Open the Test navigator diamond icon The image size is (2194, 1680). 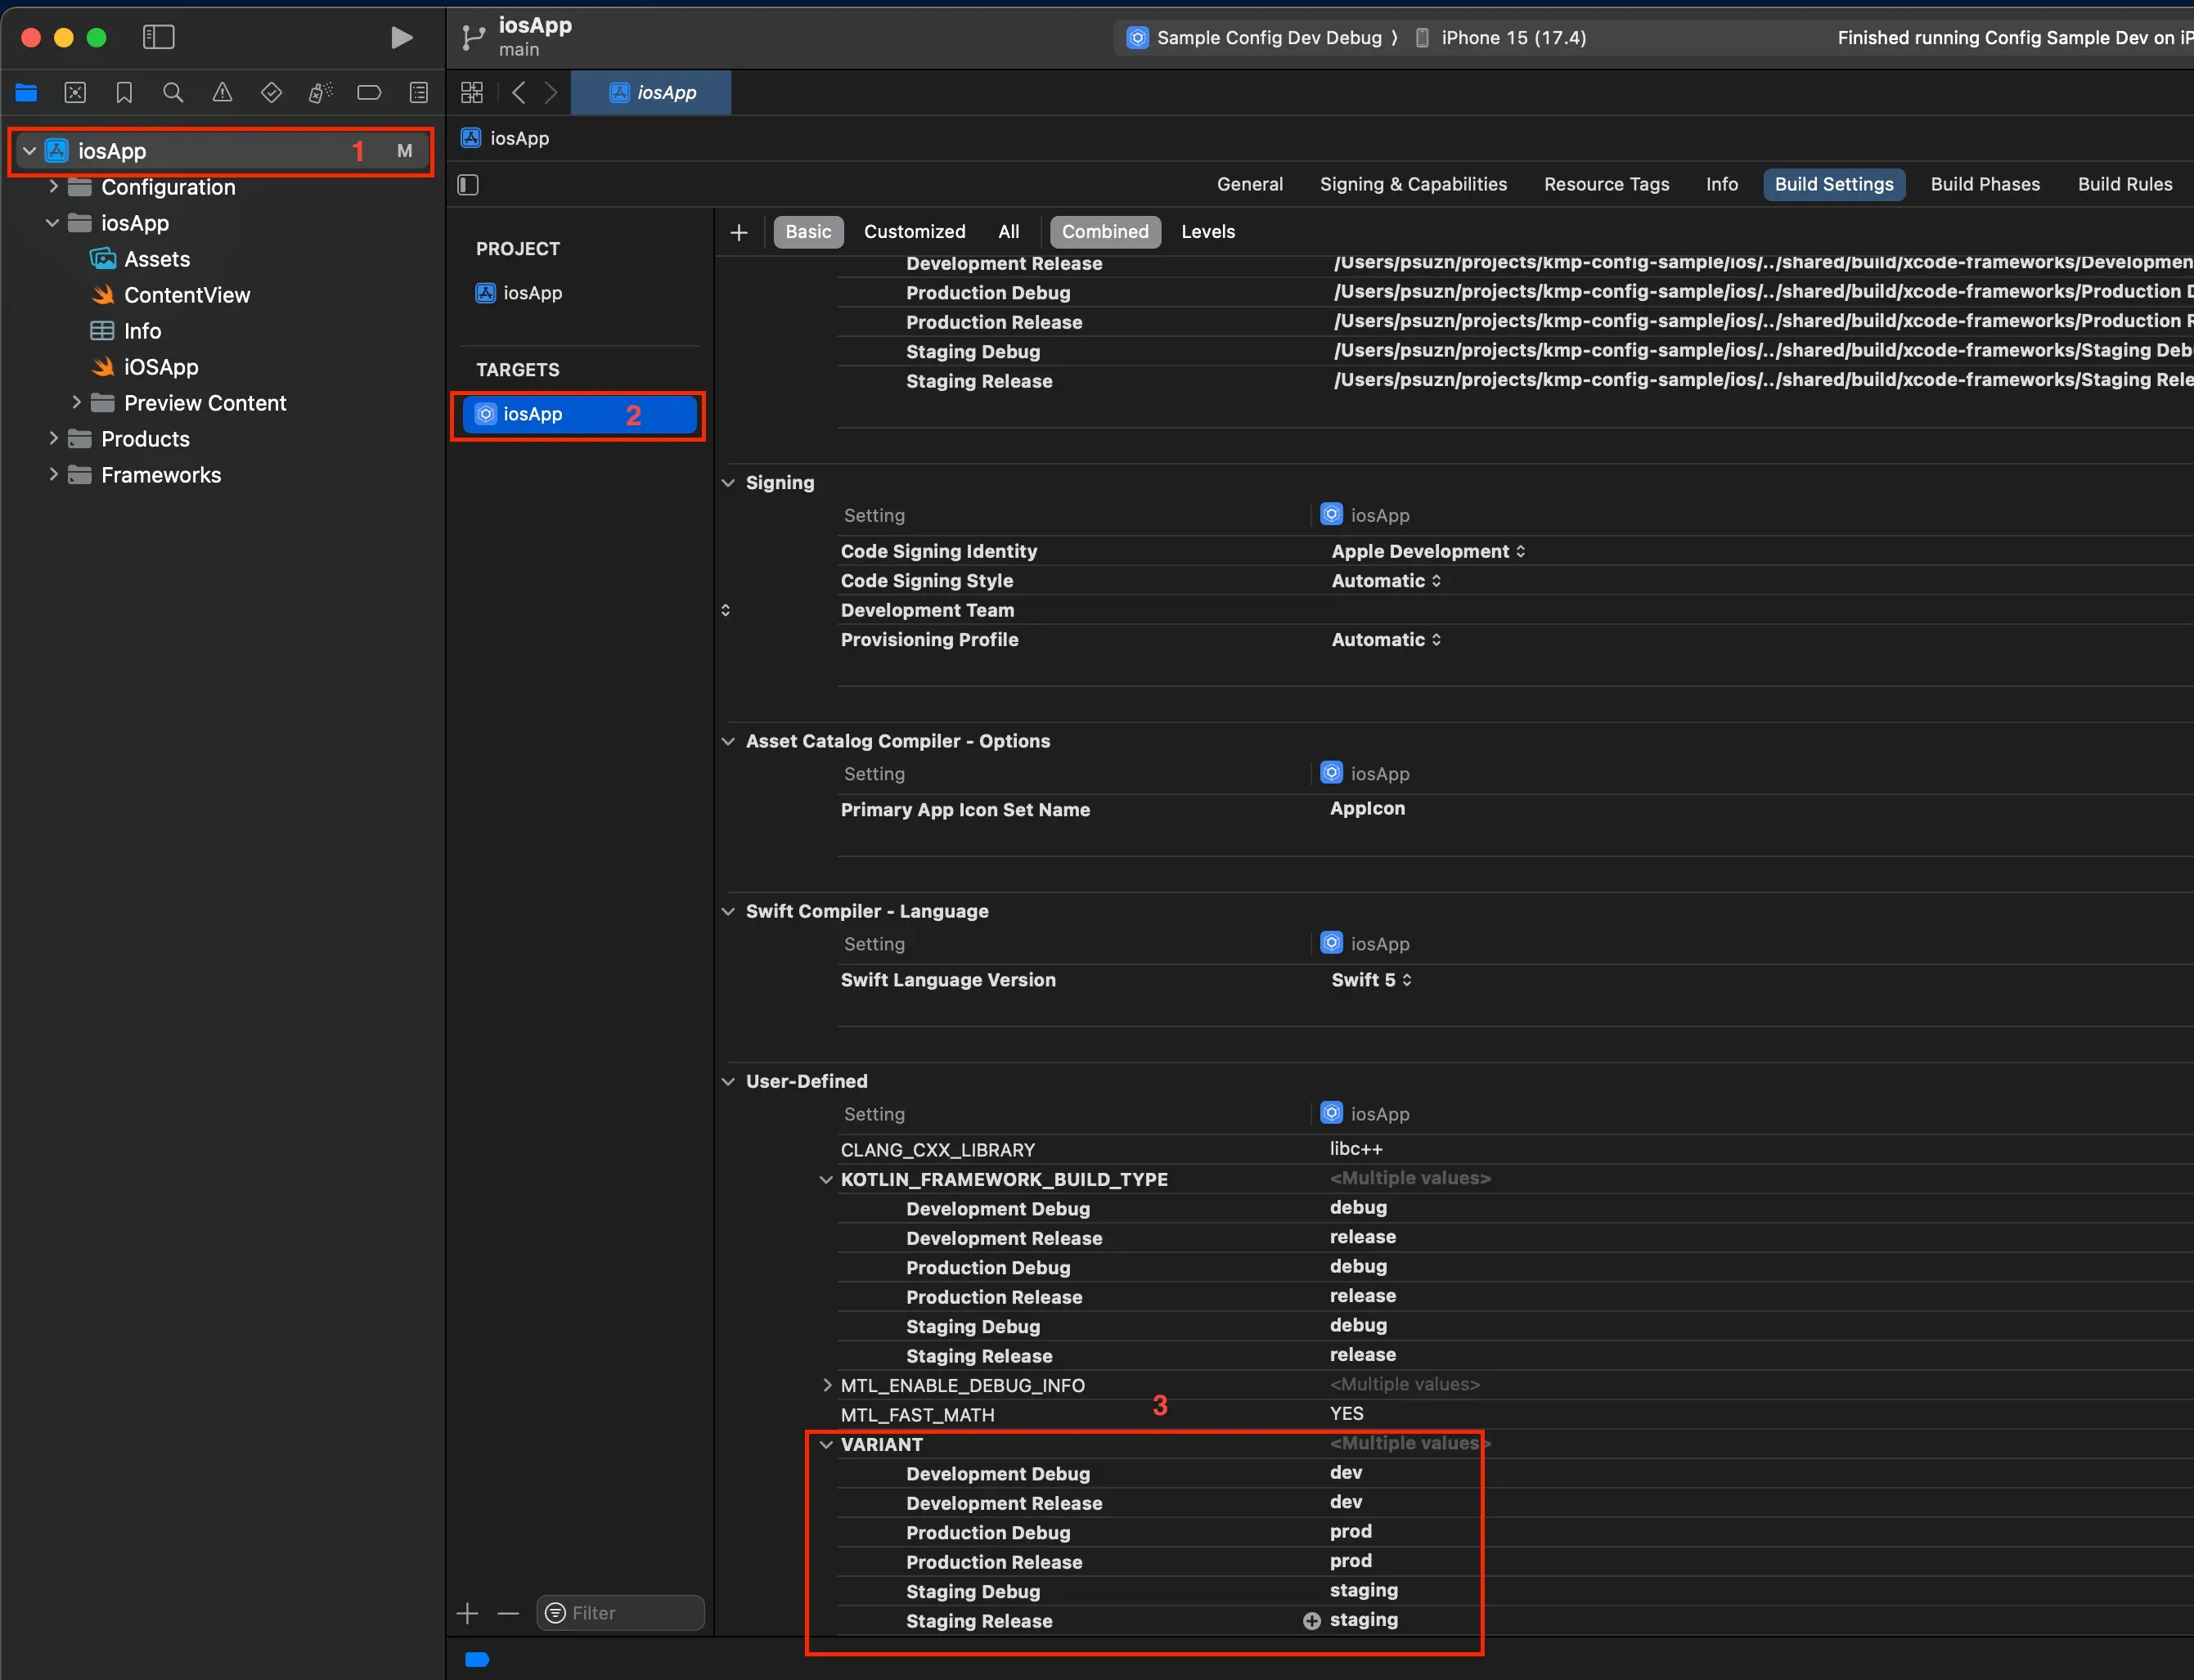271,93
